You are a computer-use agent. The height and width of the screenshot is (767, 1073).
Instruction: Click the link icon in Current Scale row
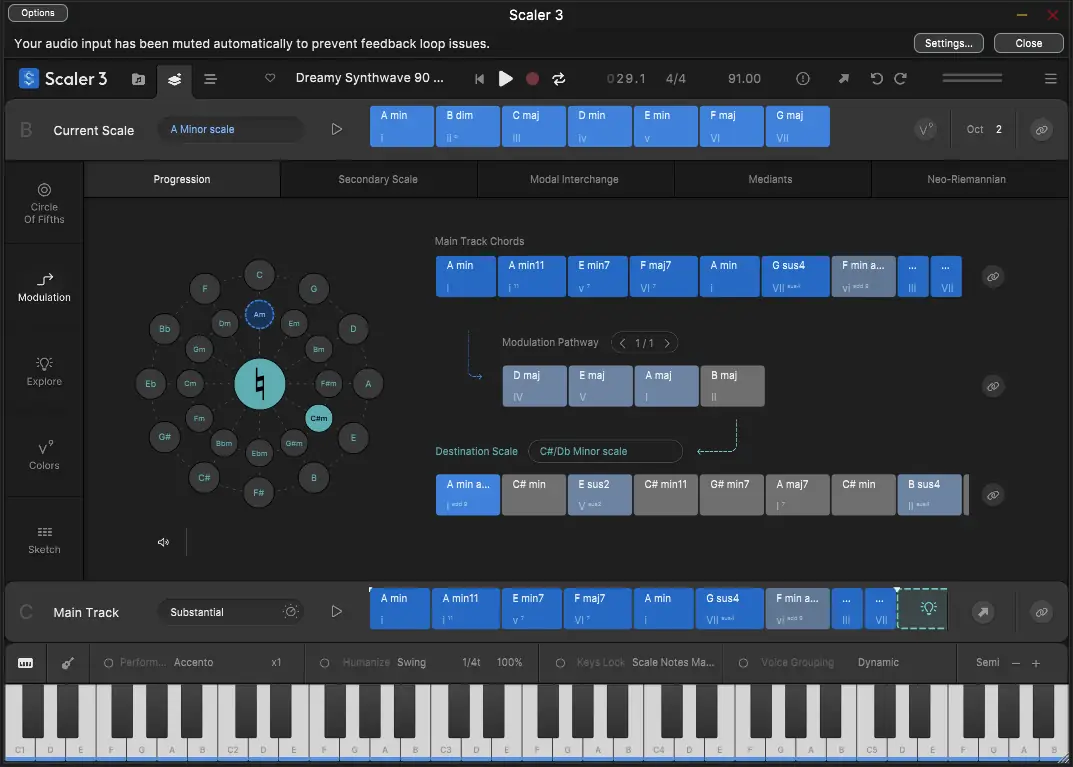1041,129
